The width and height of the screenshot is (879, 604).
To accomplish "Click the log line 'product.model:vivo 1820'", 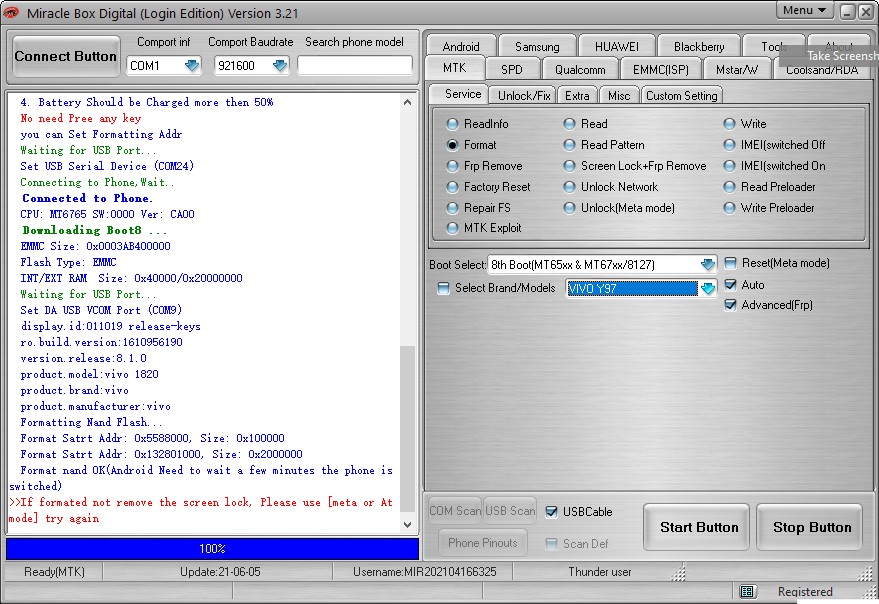I will [x=90, y=374].
